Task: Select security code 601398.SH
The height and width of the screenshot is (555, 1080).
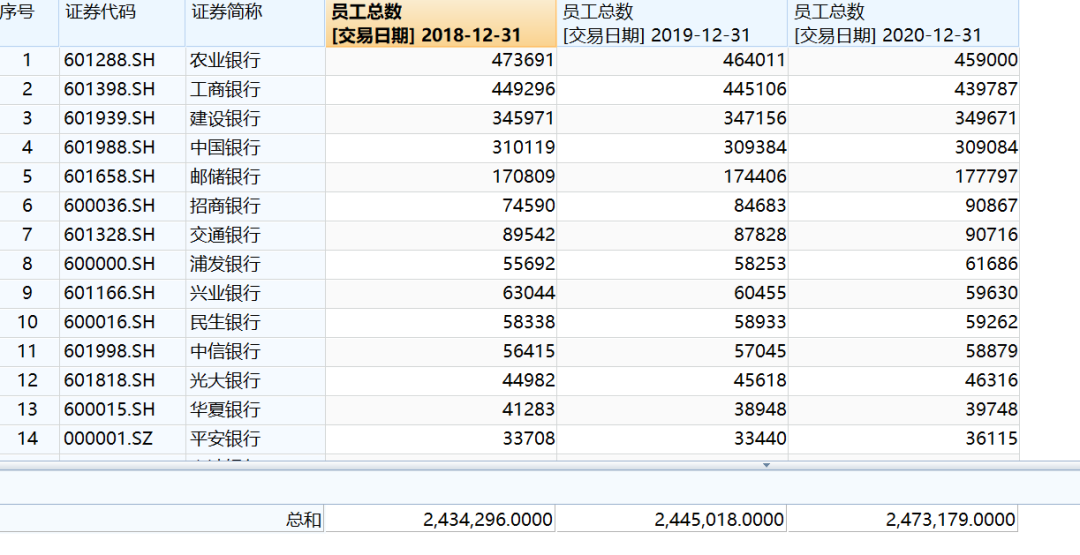Action: (110, 89)
